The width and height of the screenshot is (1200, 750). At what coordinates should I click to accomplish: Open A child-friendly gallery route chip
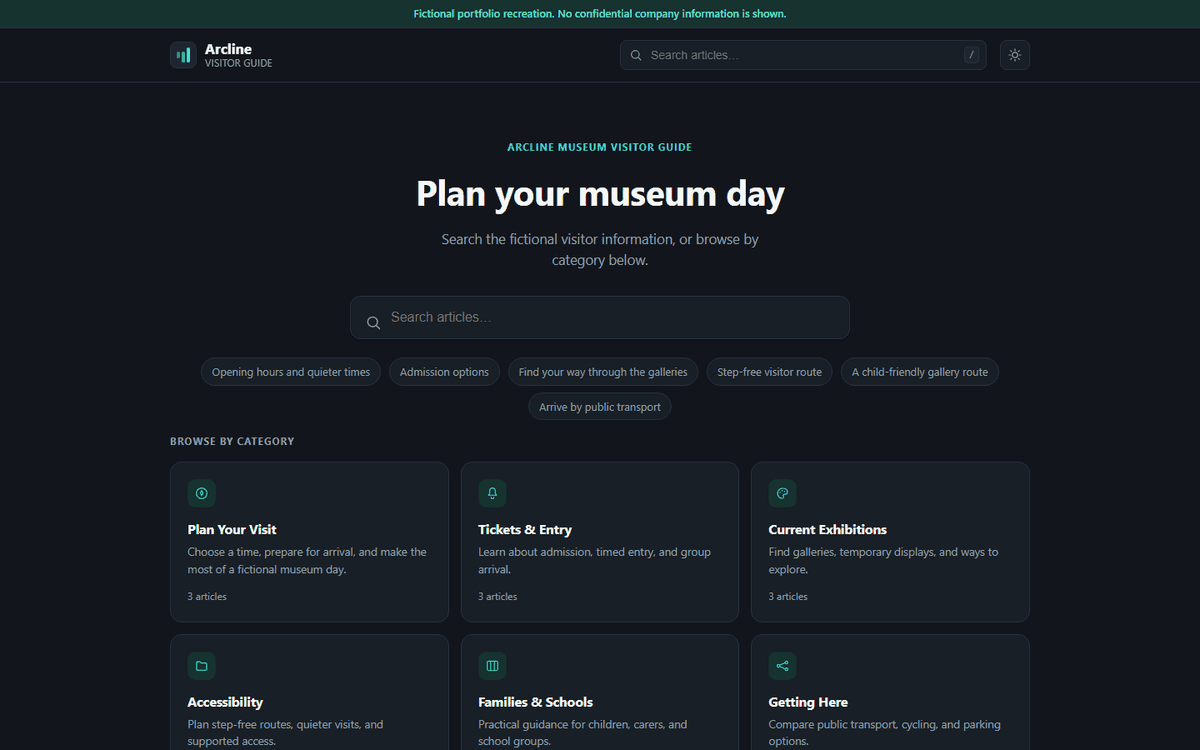pyautogui.click(x=920, y=372)
